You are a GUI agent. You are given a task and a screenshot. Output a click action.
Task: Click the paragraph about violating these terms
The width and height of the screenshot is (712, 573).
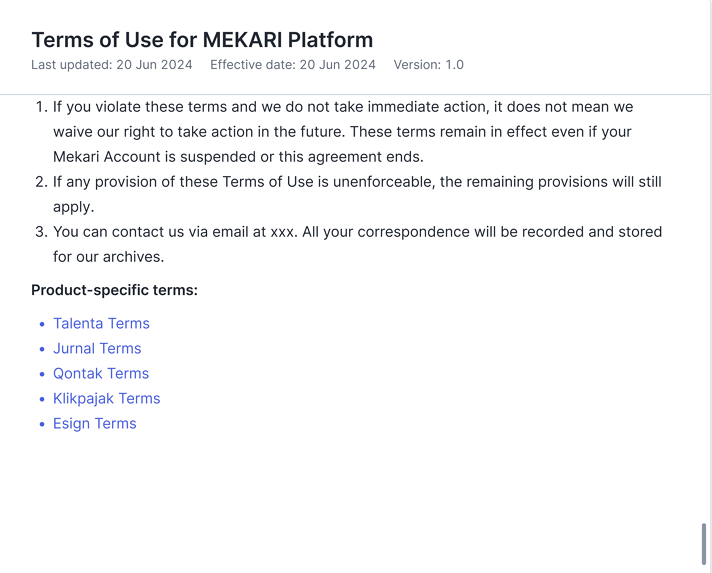[x=342, y=132]
